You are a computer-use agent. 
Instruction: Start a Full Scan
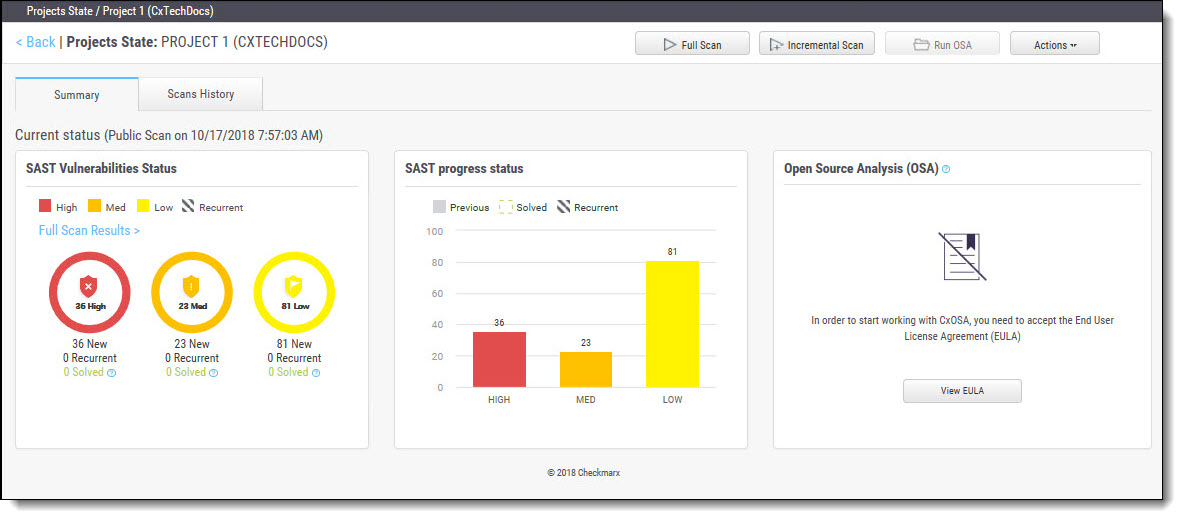[x=692, y=44]
